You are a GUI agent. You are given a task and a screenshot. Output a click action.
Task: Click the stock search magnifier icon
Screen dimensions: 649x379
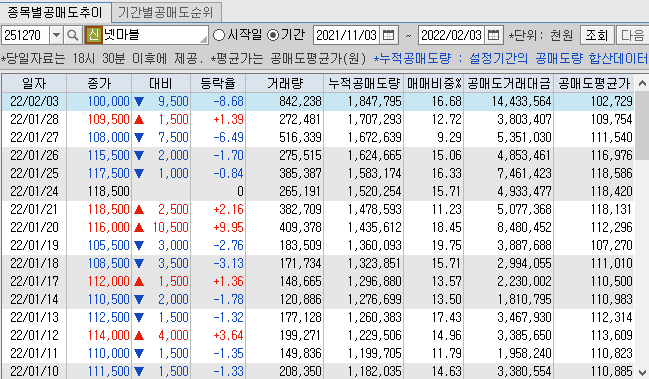(72, 35)
